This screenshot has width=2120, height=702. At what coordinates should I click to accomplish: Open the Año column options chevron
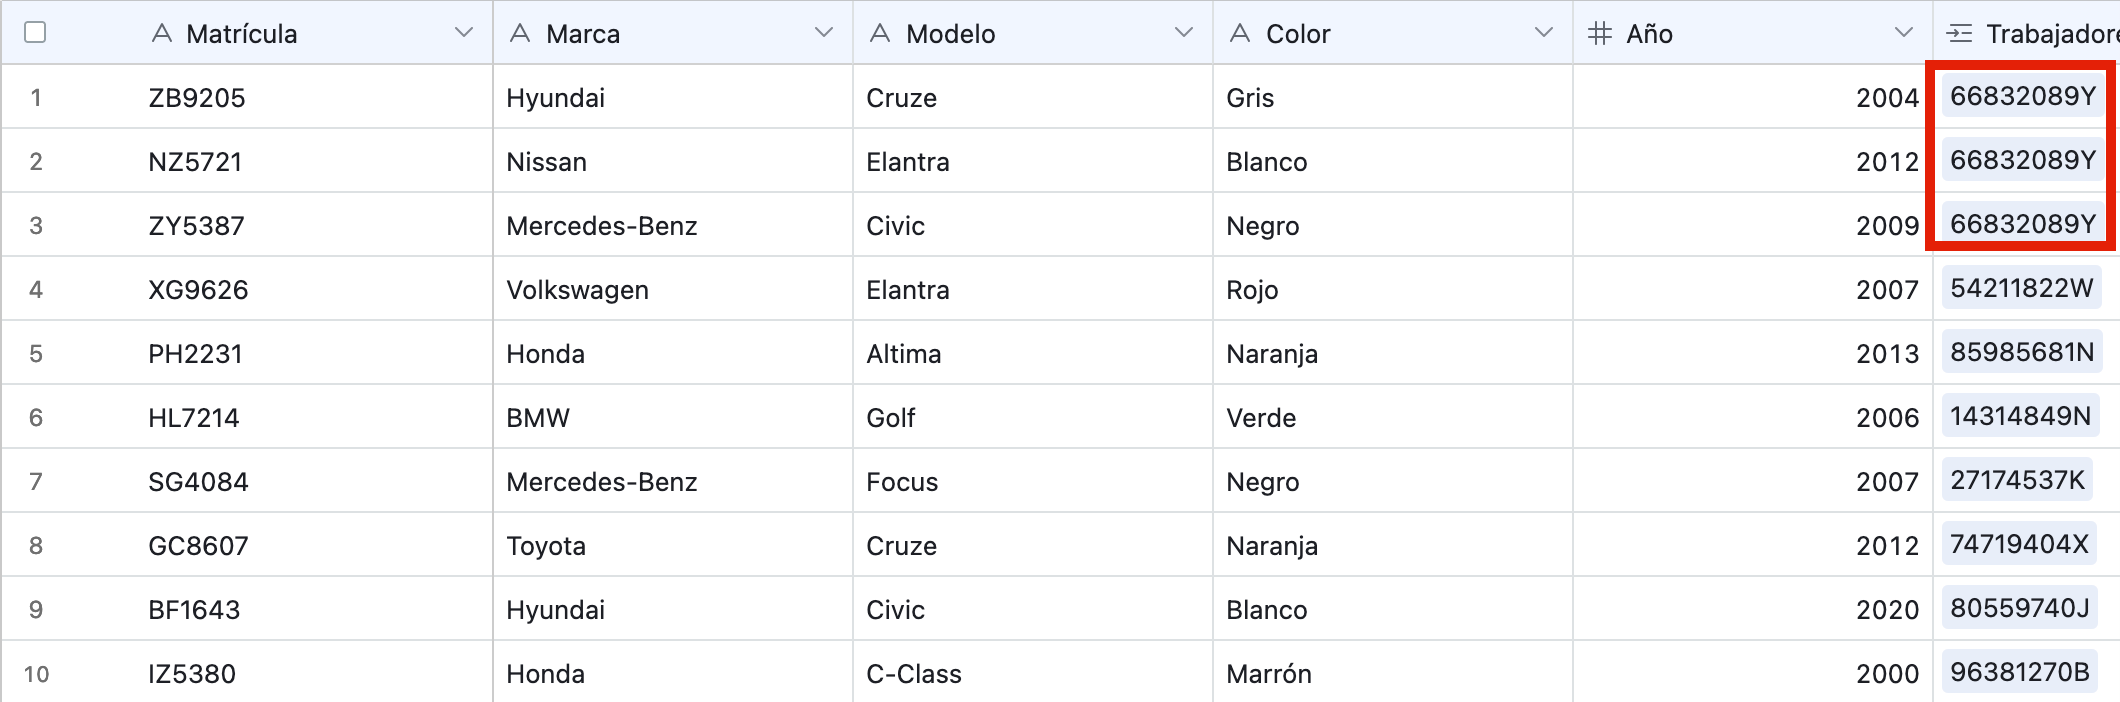[x=1904, y=33]
